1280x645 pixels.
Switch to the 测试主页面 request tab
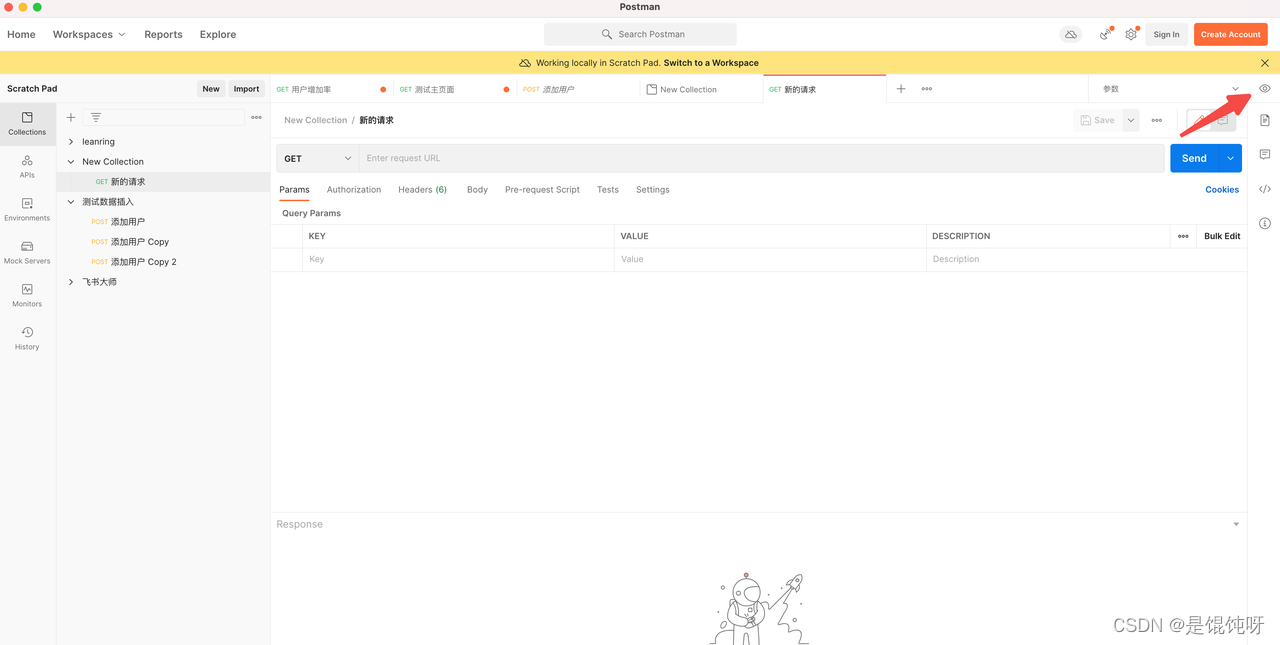pyautogui.click(x=454, y=89)
